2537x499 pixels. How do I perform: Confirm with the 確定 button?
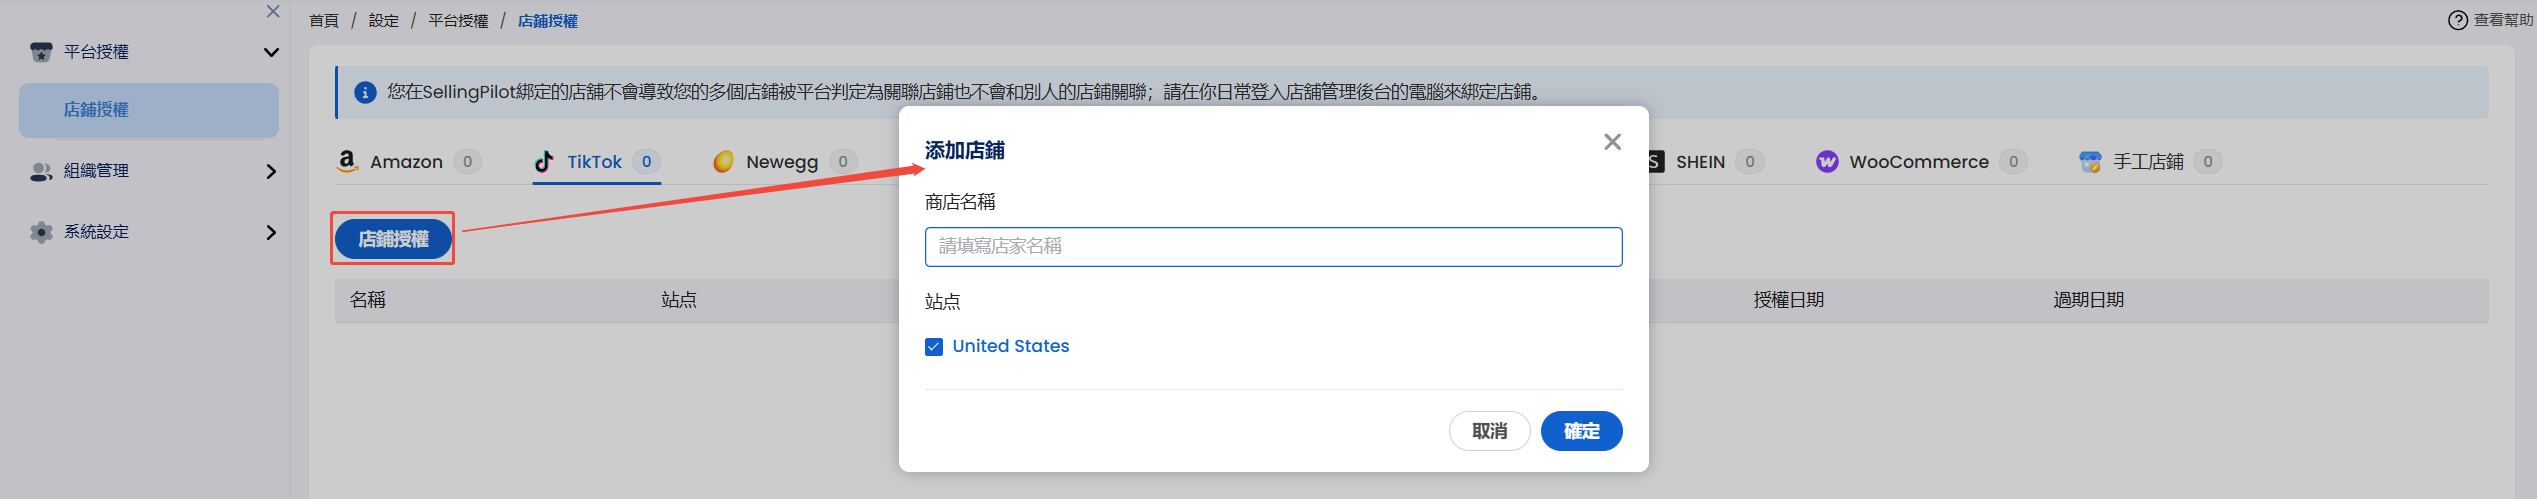pos(1581,431)
